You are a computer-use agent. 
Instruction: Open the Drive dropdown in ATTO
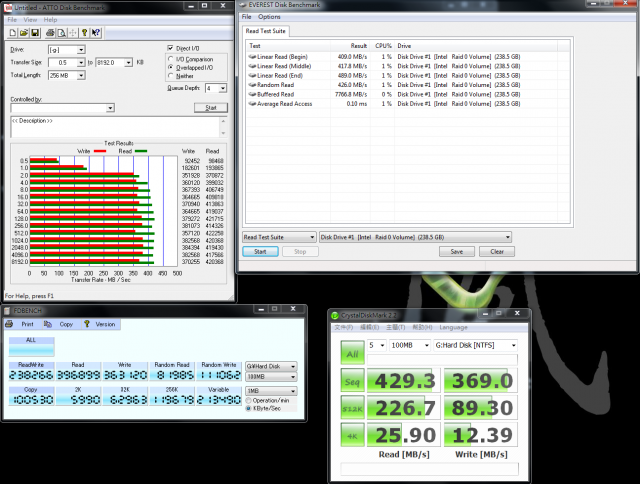tap(81, 50)
